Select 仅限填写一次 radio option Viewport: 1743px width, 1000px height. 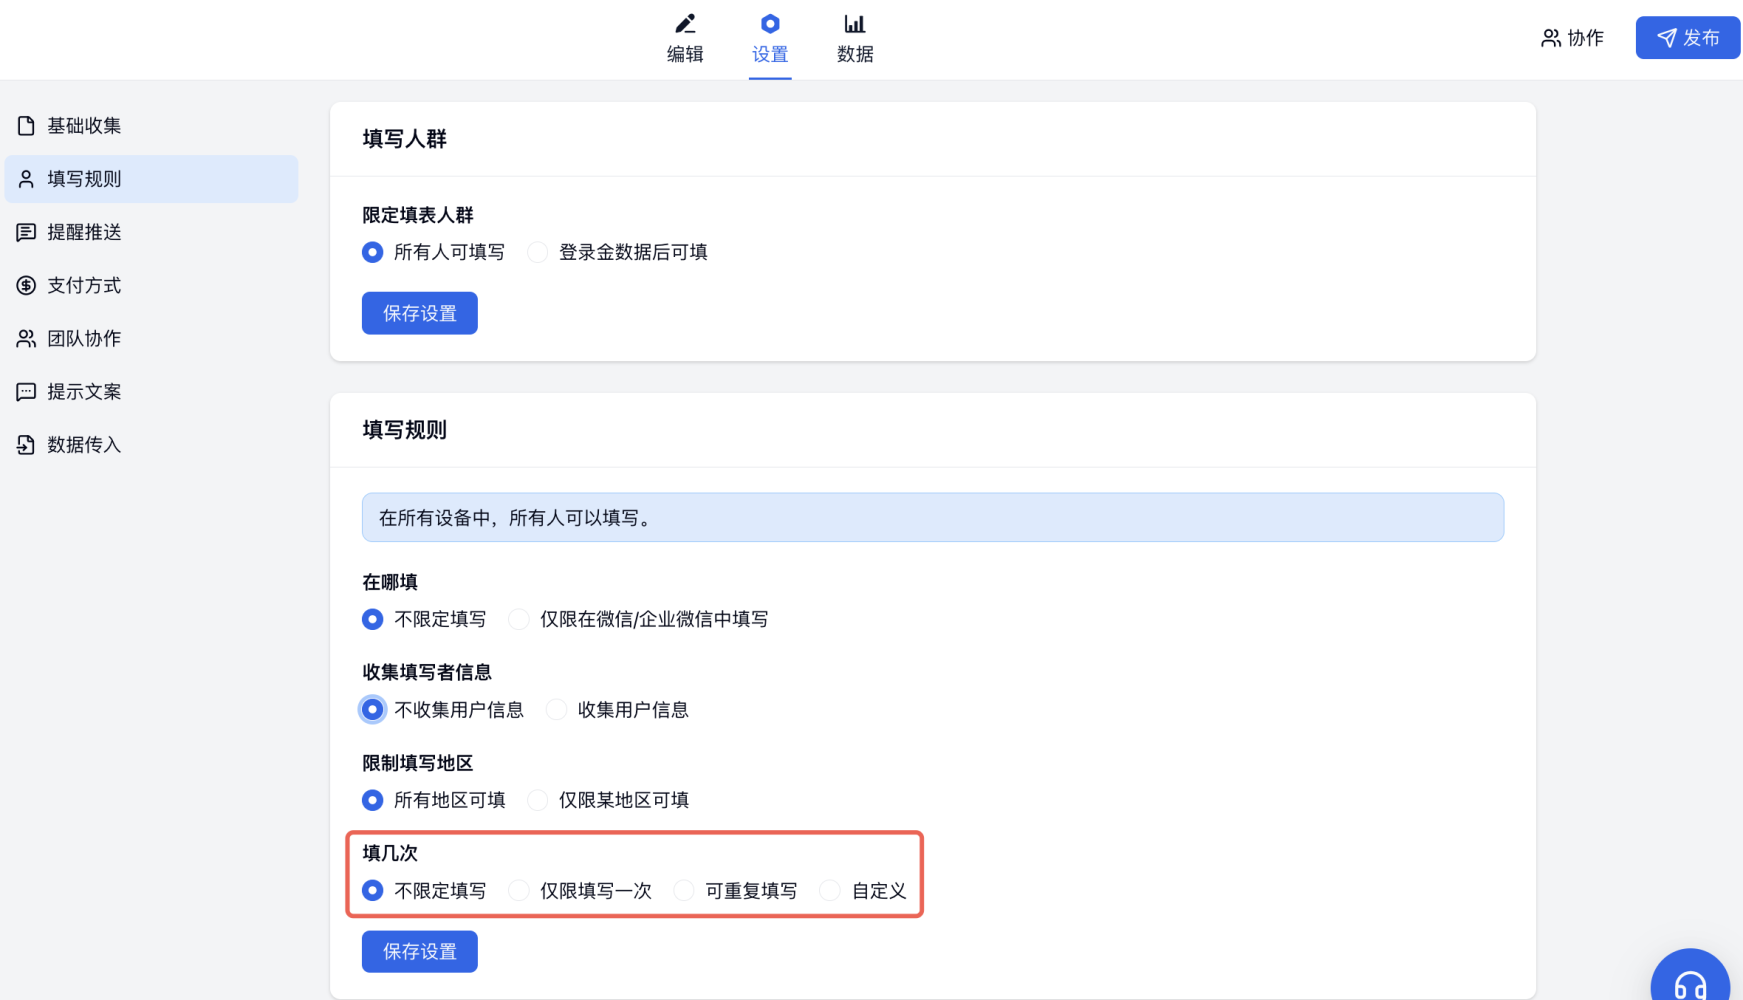tap(519, 890)
